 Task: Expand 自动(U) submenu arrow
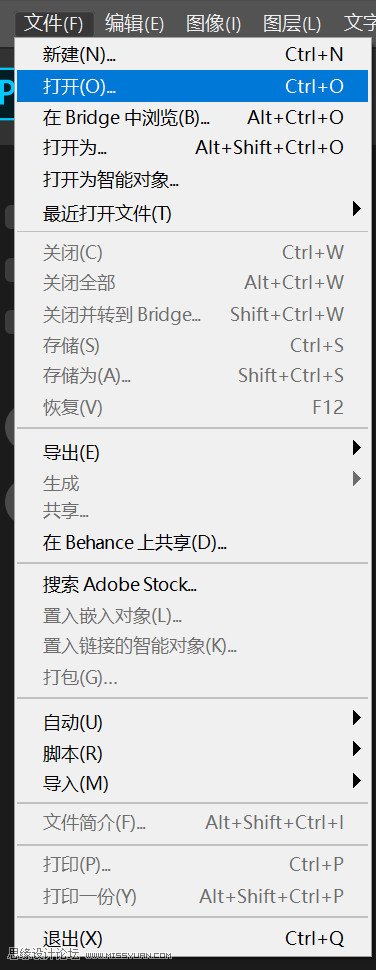356,718
